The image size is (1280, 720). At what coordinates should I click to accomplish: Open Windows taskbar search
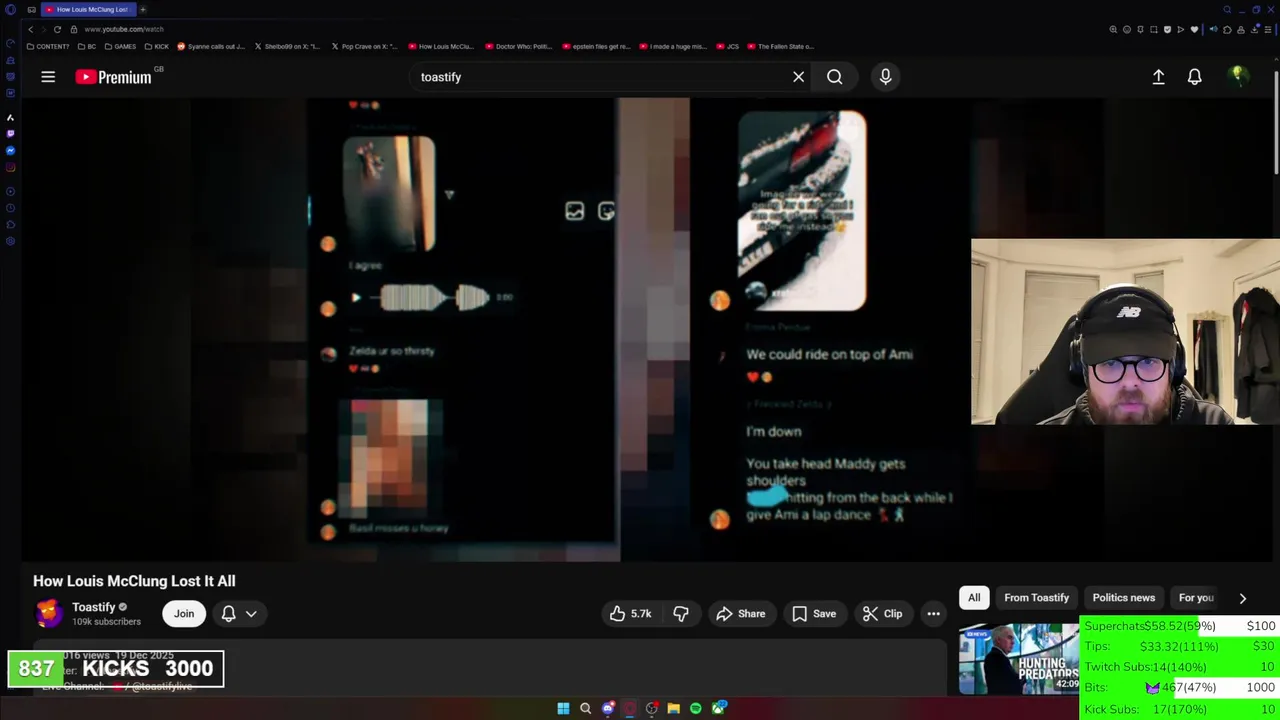pos(586,708)
